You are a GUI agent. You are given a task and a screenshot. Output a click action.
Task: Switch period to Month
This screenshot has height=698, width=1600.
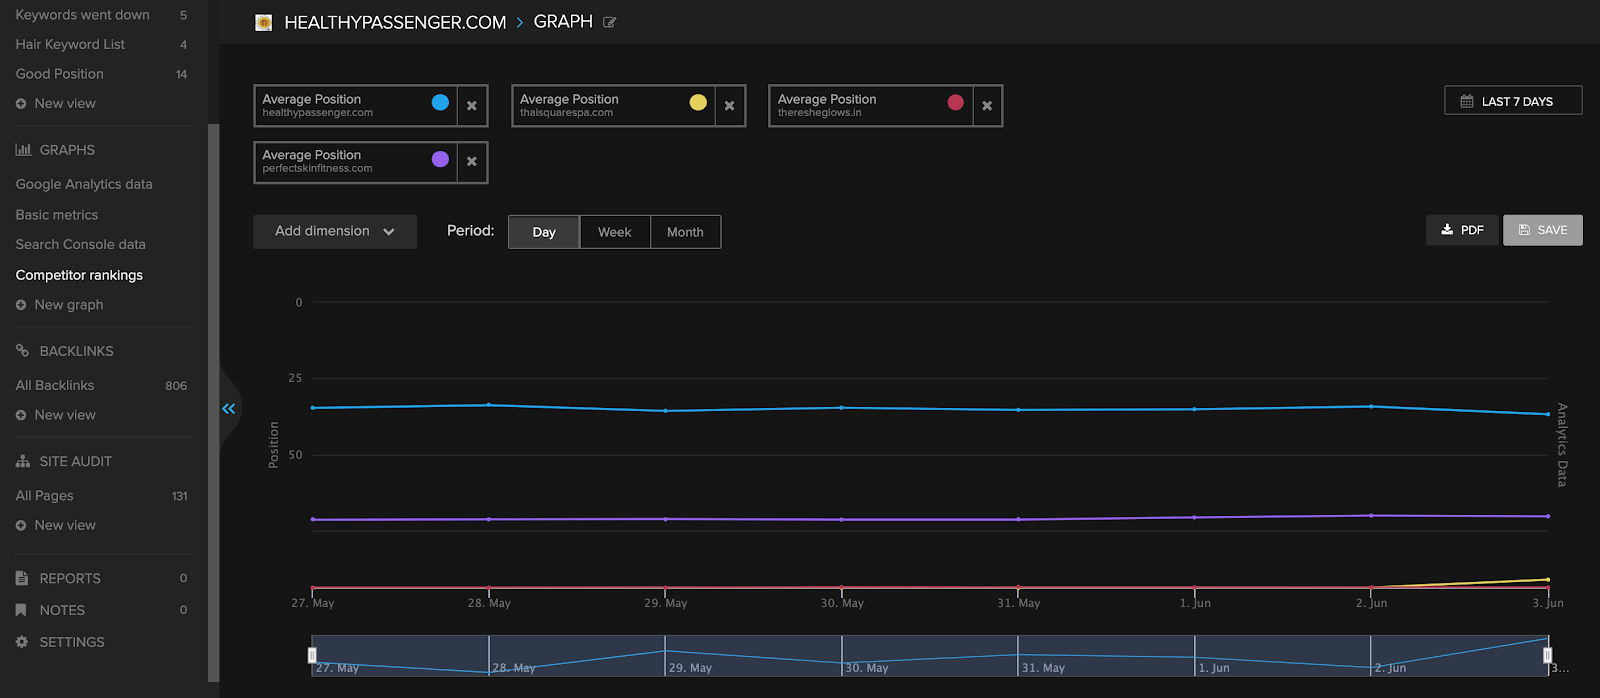tap(685, 232)
